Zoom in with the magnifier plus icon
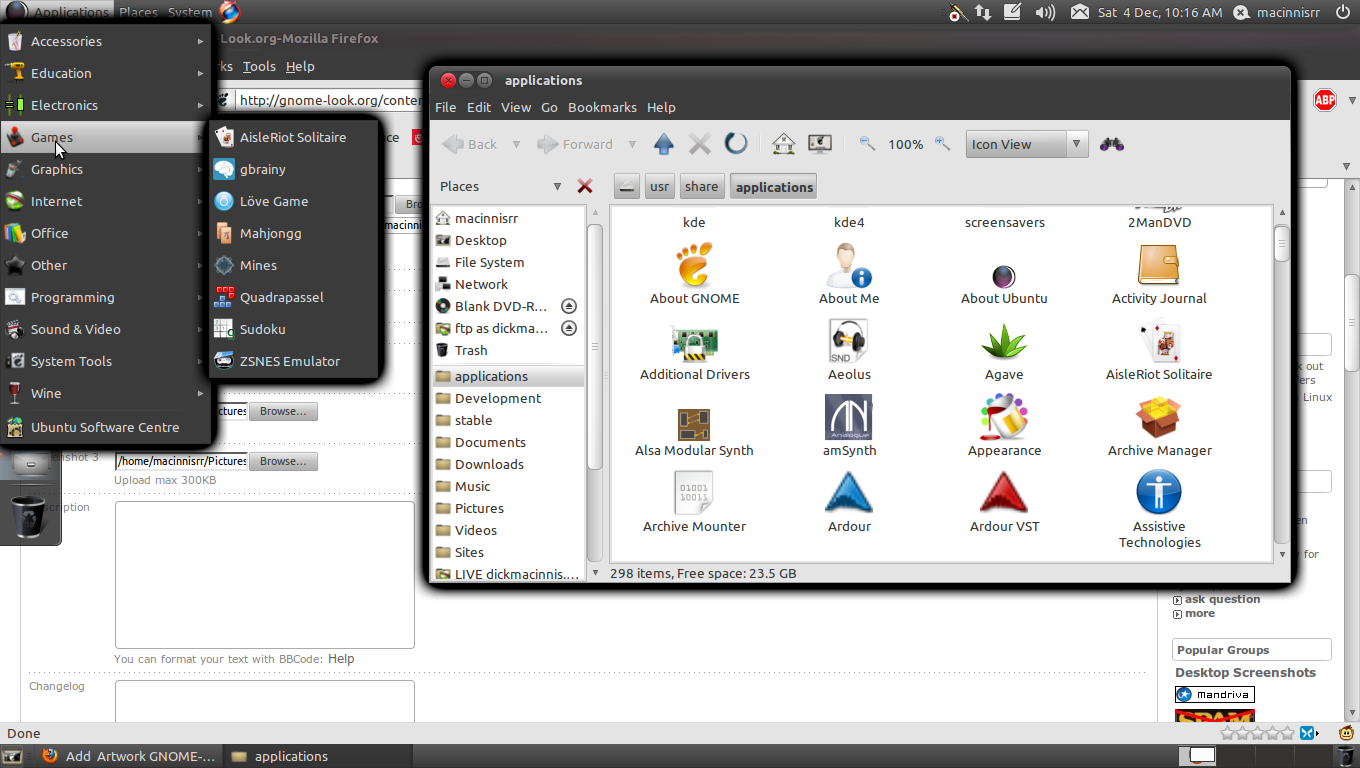1360x768 pixels. (942, 144)
